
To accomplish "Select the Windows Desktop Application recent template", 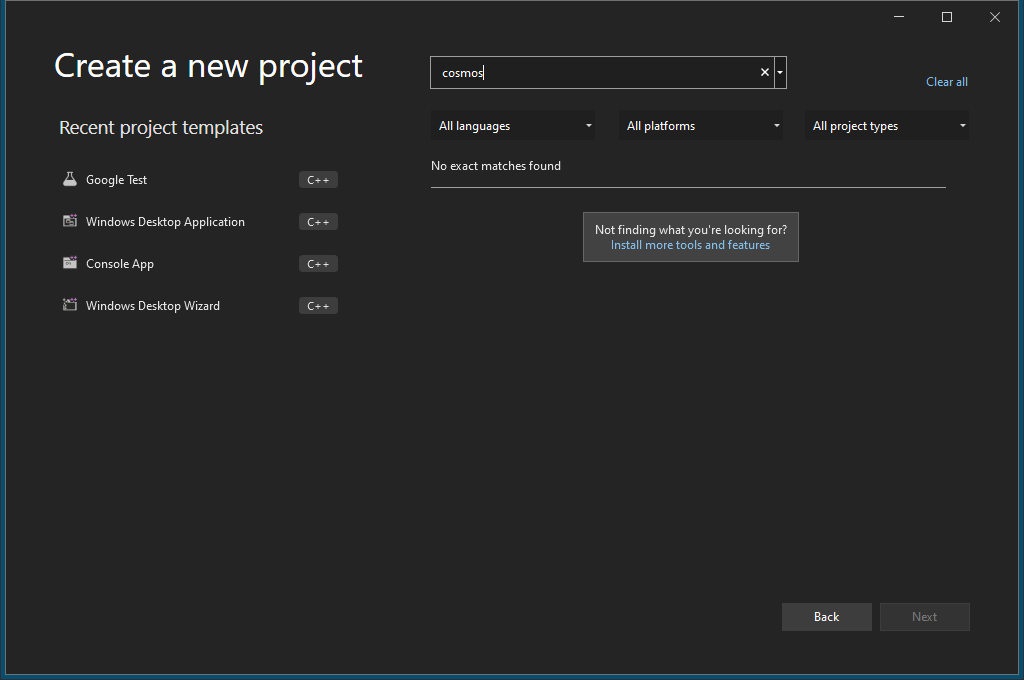I will pos(199,221).
